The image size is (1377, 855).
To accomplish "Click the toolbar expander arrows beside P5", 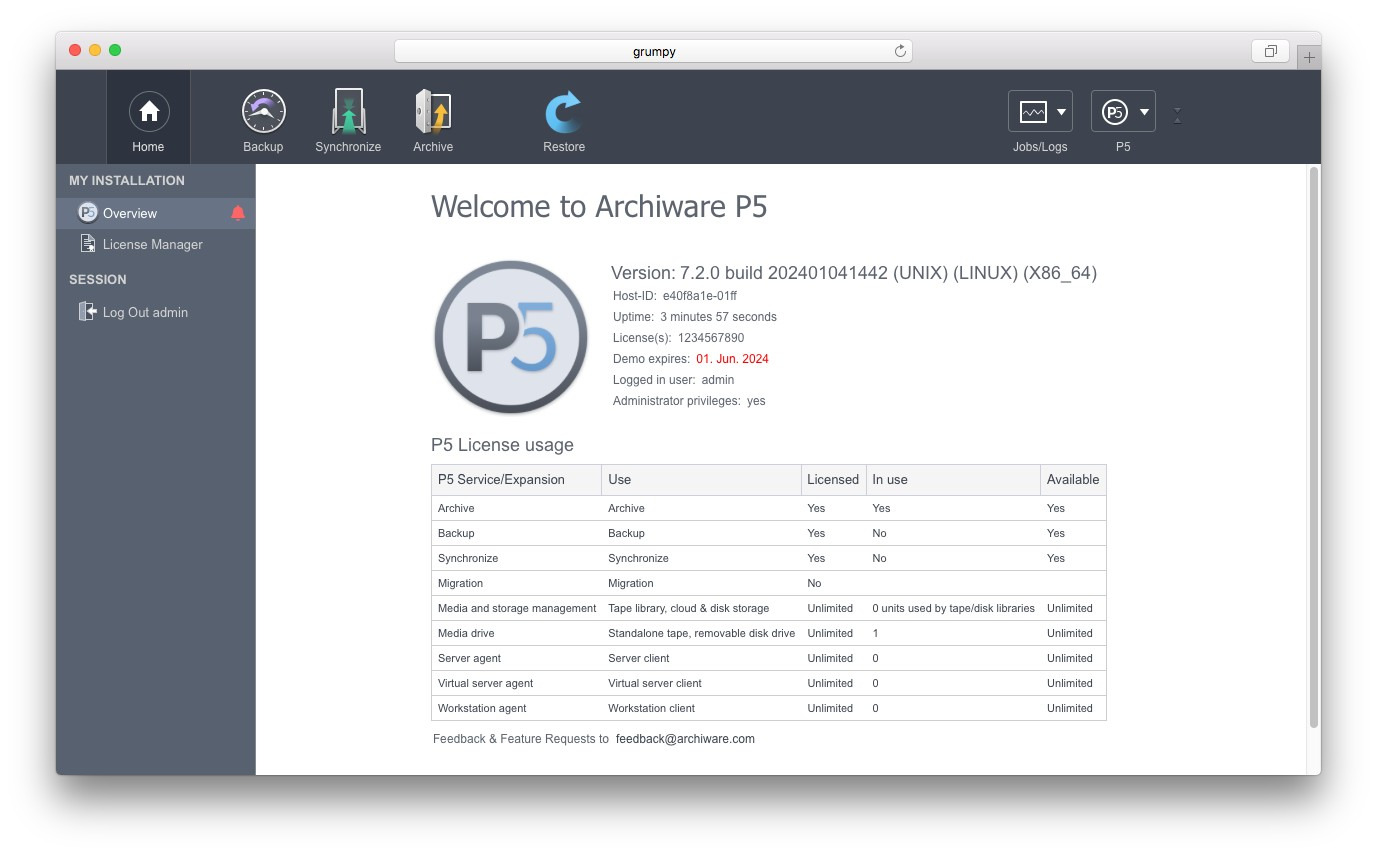I will (x=1177, y=115).
